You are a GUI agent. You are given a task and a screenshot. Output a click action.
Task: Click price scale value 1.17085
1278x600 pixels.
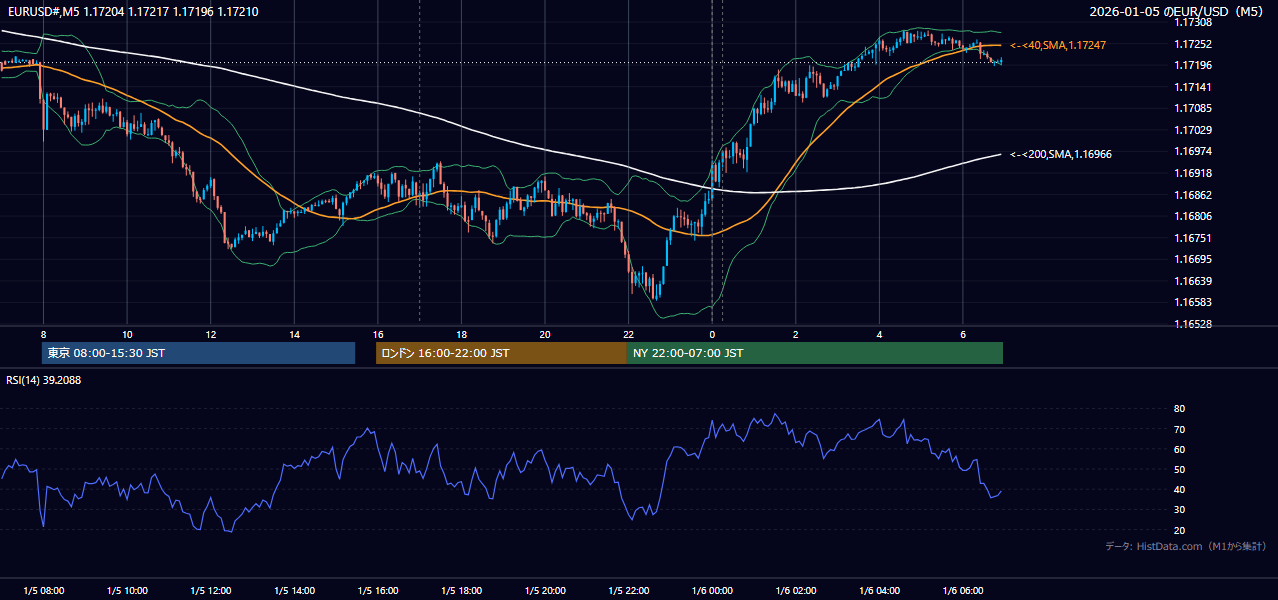click(x=1193, y=108)
